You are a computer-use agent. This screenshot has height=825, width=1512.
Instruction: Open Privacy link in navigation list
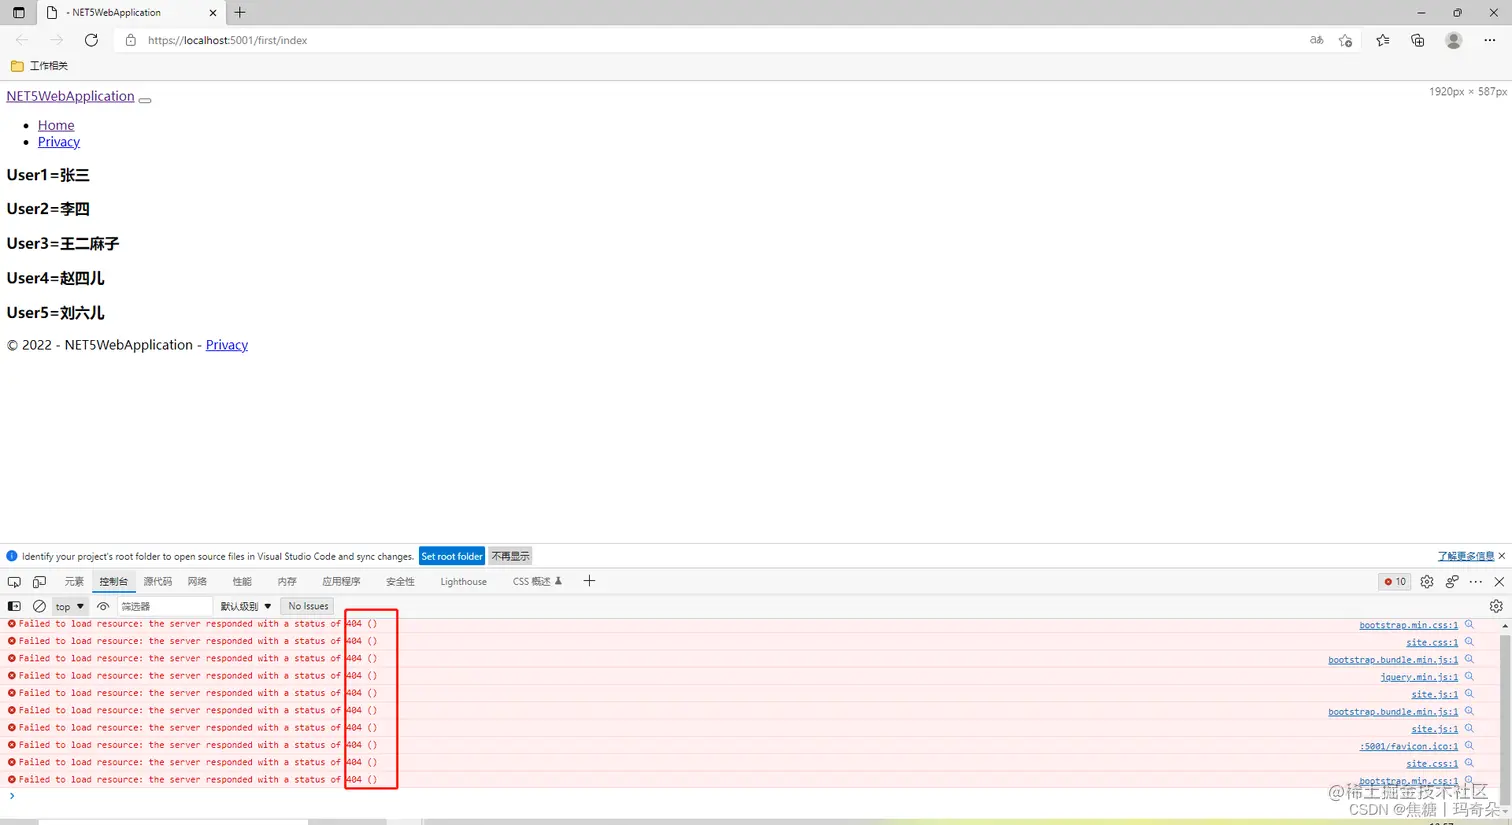tap(59, 142)
